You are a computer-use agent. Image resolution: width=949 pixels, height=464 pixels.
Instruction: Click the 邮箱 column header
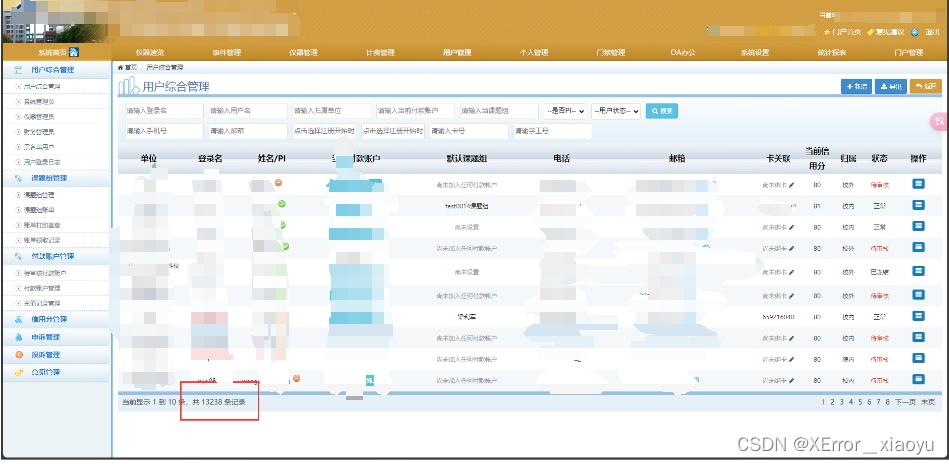(x=677, y=158)
